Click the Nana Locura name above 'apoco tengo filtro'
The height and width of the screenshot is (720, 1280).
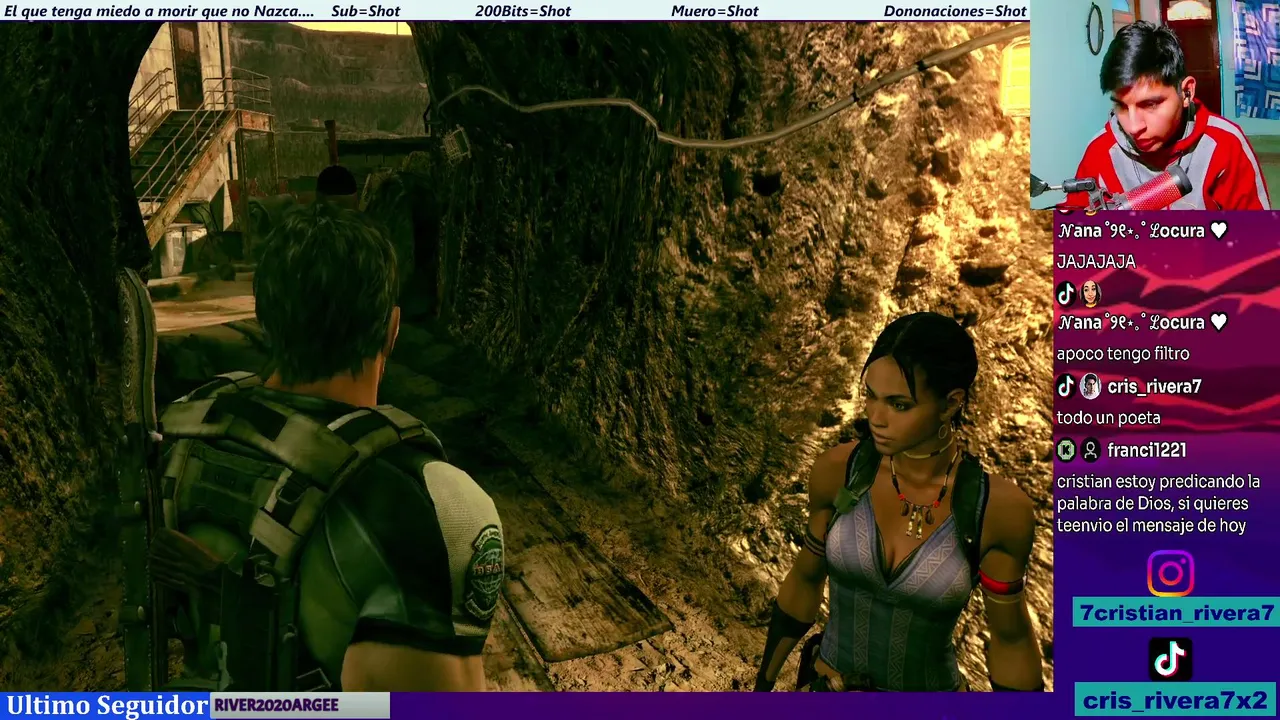coord(1141,322)
